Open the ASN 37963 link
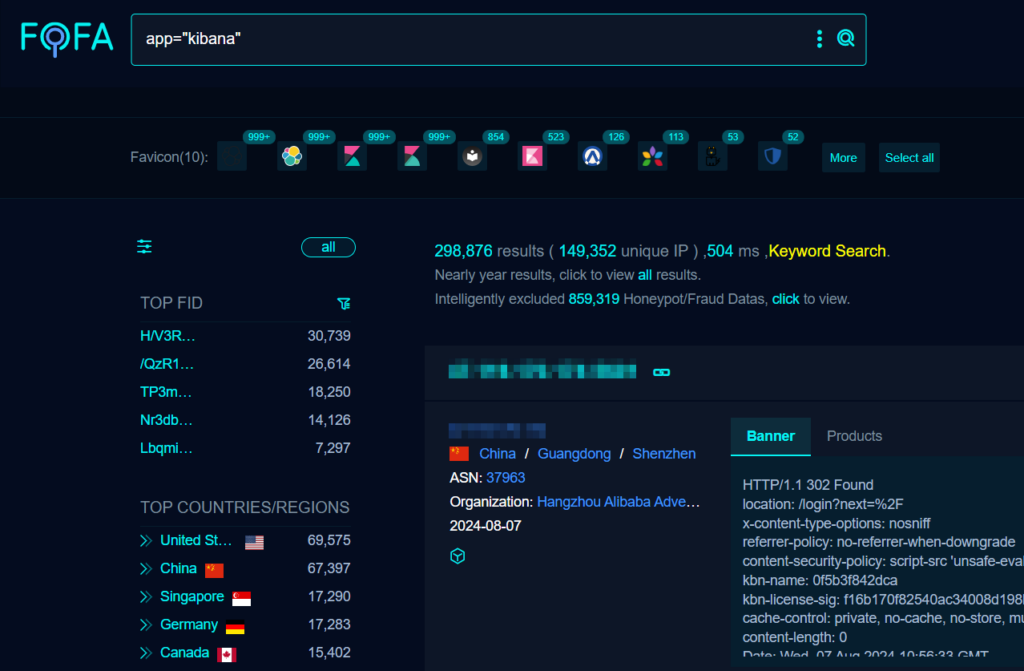The width and height of the screenshot is (1024, 671). coord(506,477)
